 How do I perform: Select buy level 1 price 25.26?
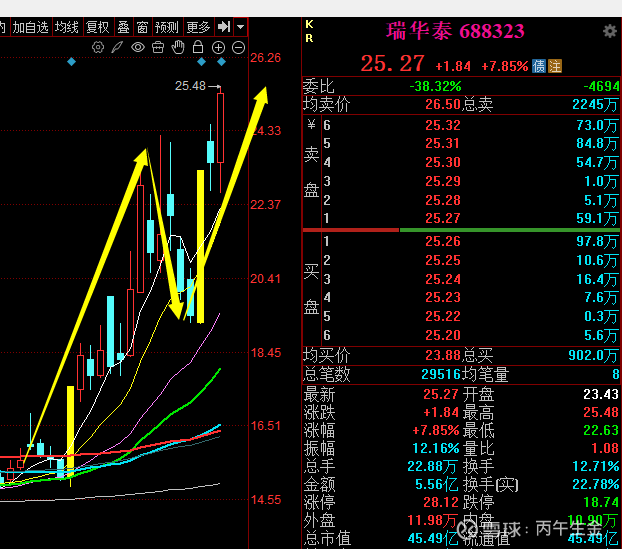pos(443,241)
